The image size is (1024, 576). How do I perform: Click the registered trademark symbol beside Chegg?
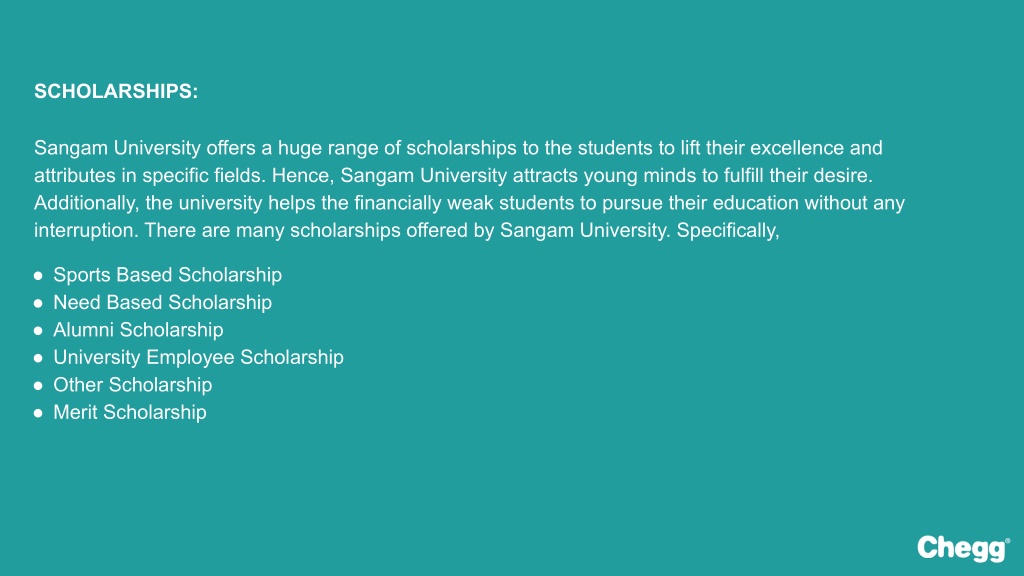pyautogui.click(x=1008, y=540)
